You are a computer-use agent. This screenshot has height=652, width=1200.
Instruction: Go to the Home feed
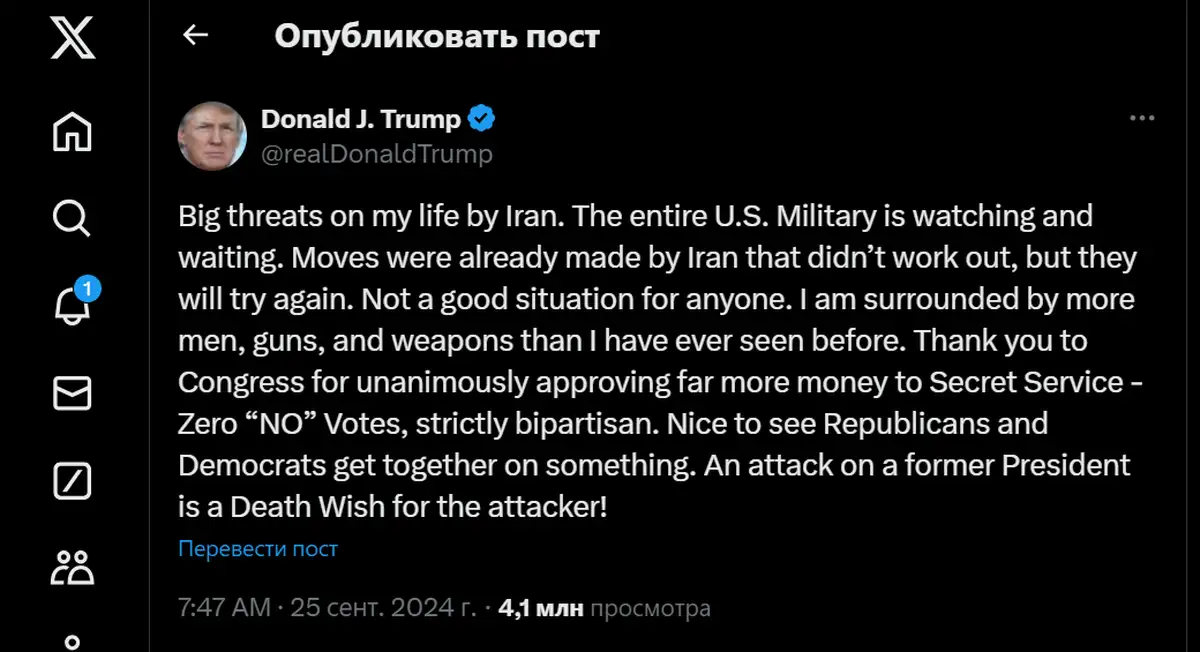pyautogui.click(x=72, y=130)
